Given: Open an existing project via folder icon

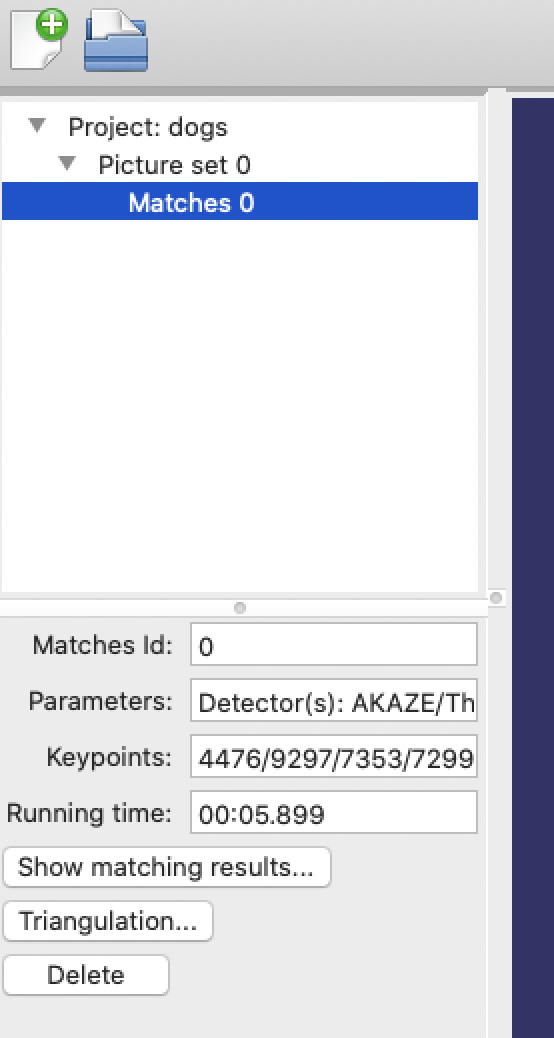Looking at the screenshot, I should 116,41.
